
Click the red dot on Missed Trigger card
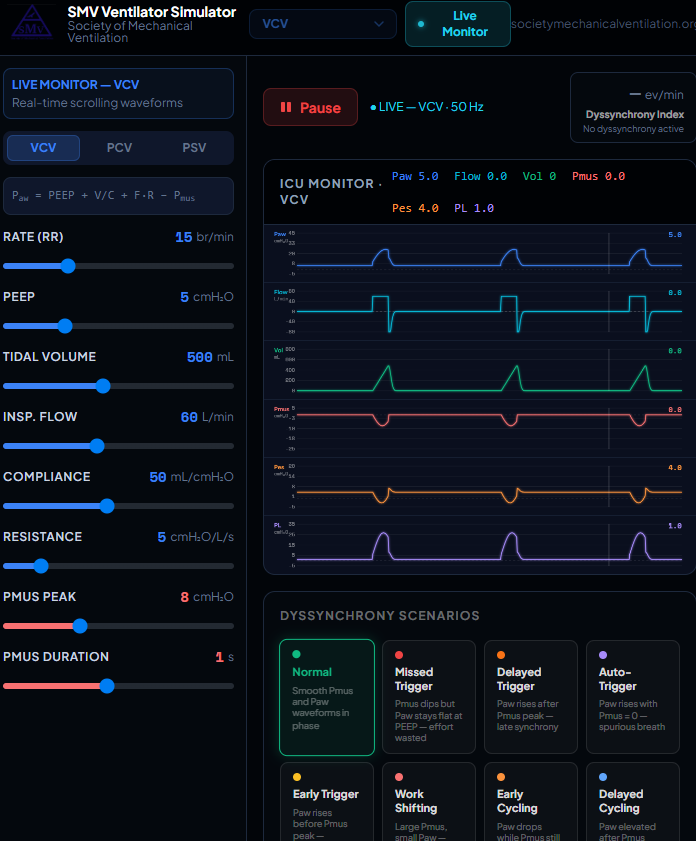coord(399,655)
